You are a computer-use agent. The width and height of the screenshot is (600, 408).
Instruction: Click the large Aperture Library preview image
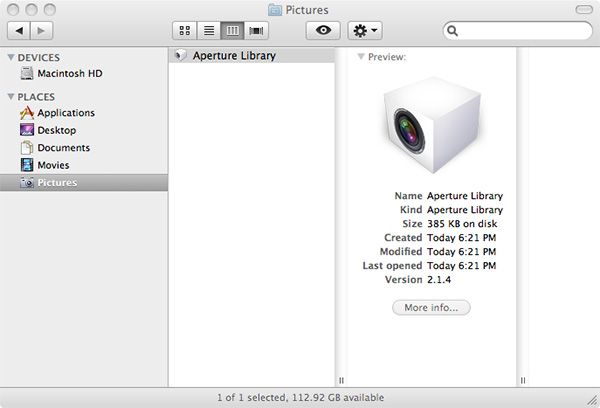click(x=432, y=125)
